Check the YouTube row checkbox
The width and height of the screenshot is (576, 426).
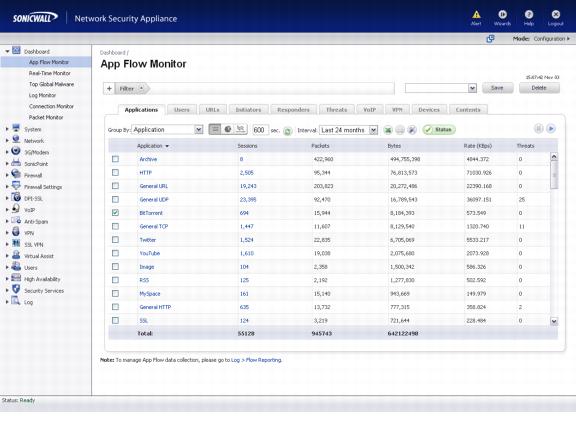tap(115, 253)
